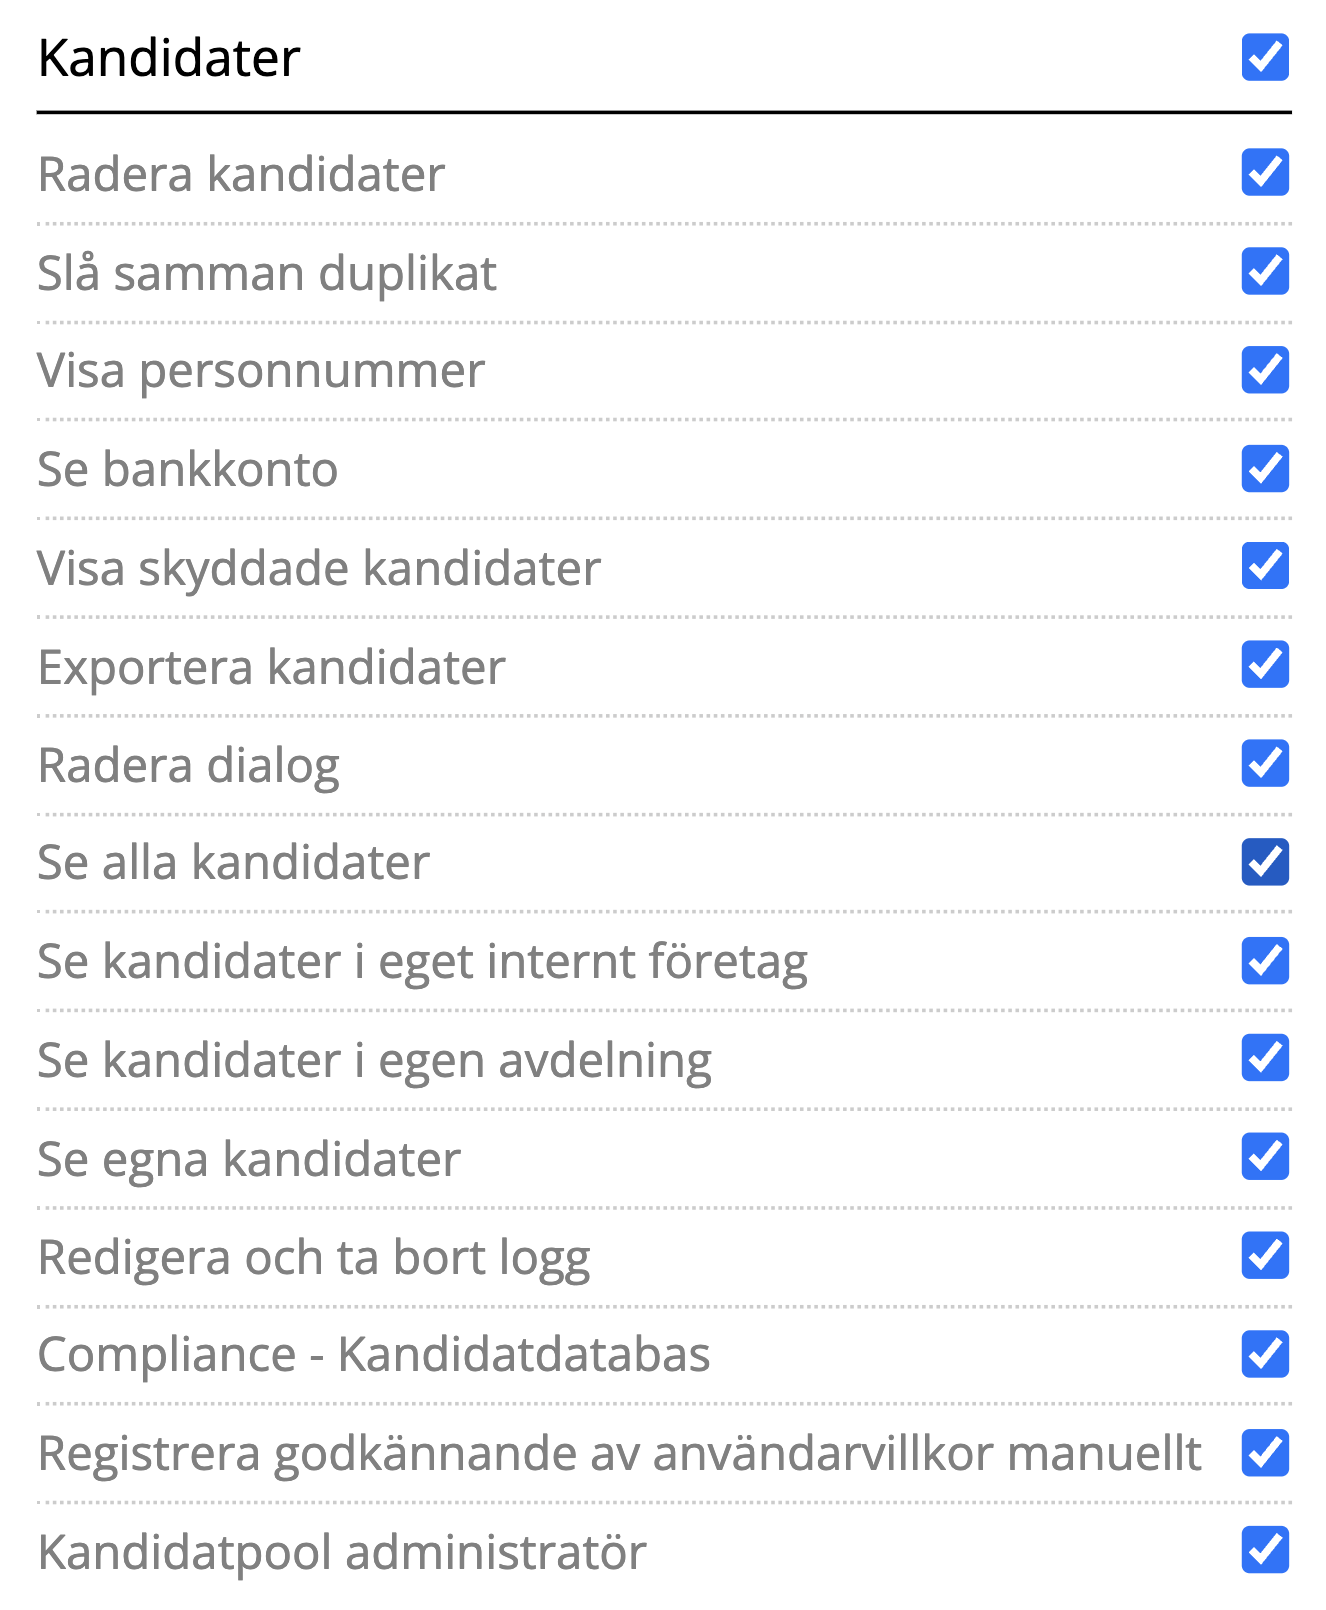The height and width of the screenshot is (1610, 1326).
Task: Click the Se bankkonto label text
Action: (187, 470)
